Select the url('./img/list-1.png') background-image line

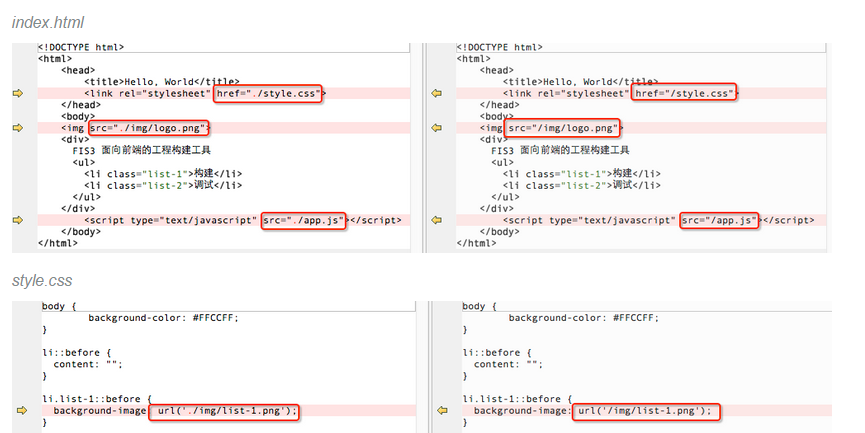229,410
